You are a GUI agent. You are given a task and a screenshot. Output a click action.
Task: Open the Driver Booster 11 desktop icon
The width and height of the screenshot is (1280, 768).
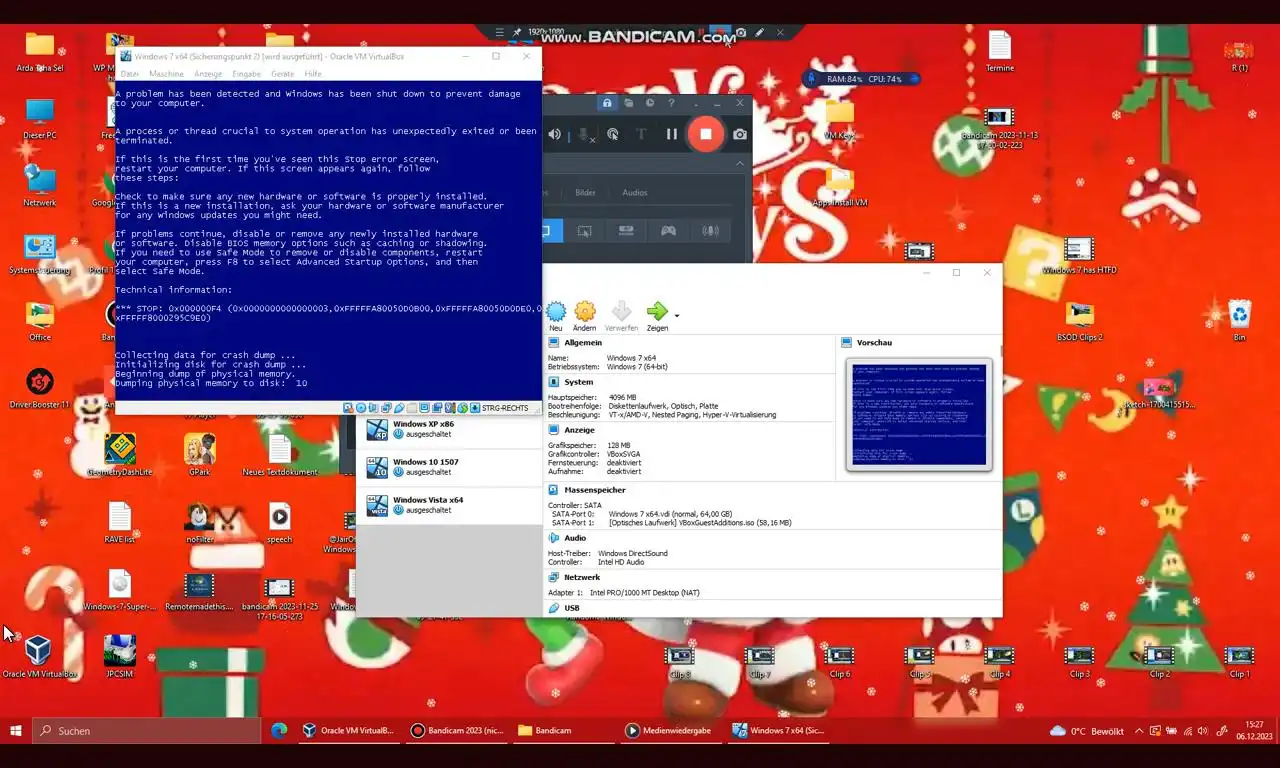click(40, 389)
